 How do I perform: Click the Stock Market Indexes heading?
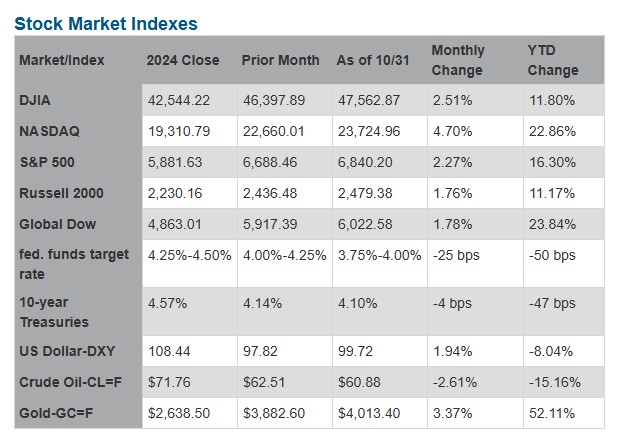pos(106,24)
